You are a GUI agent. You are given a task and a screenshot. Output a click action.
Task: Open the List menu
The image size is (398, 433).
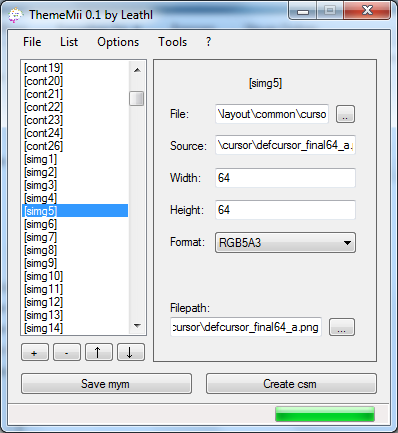click(69, 42)
